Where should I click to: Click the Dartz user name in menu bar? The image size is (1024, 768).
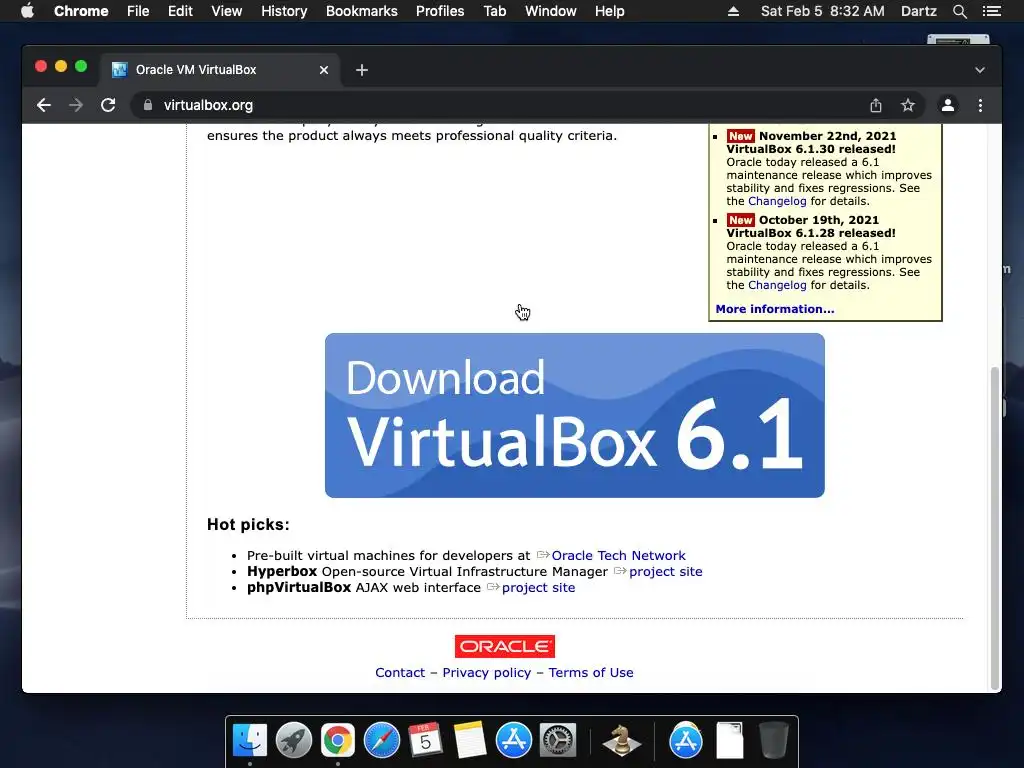[x=919, y=11]
